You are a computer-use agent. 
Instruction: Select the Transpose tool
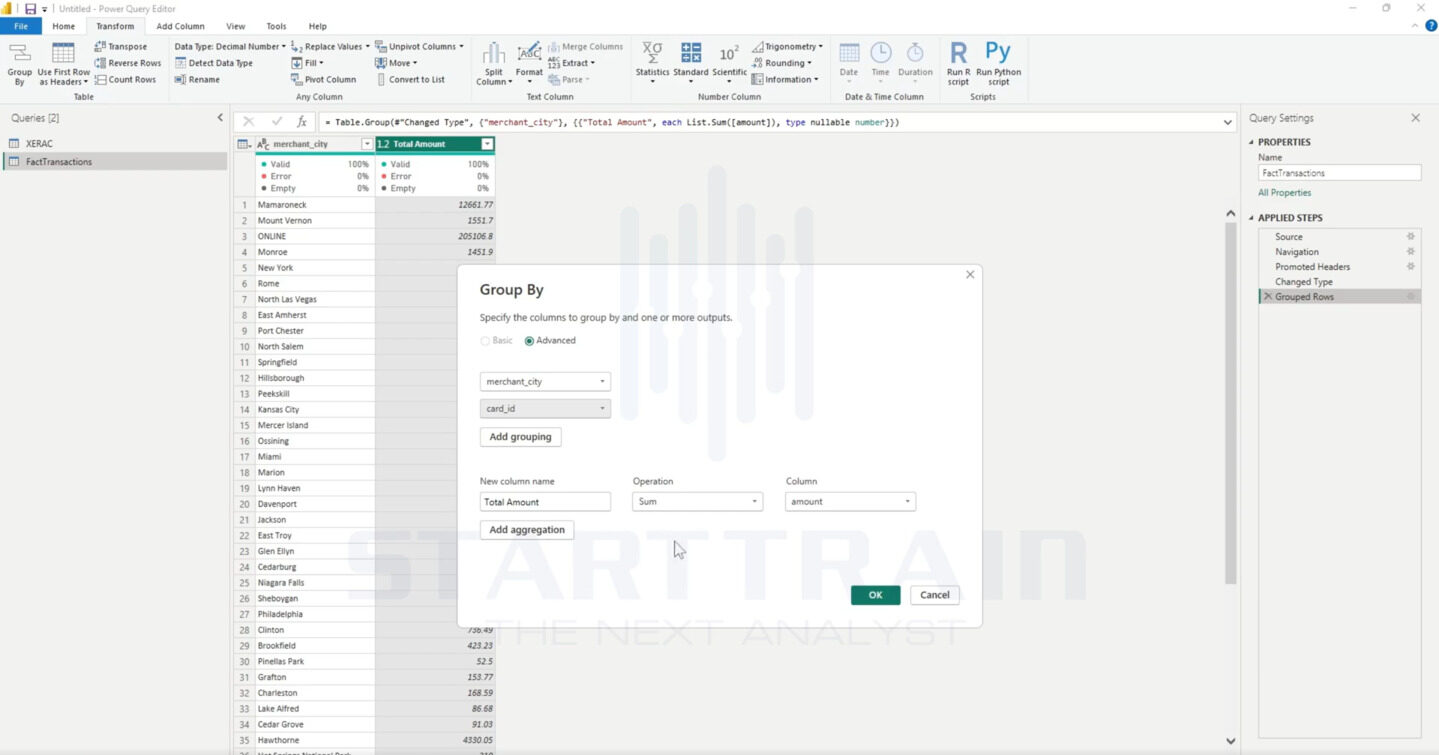coord(120,46)
